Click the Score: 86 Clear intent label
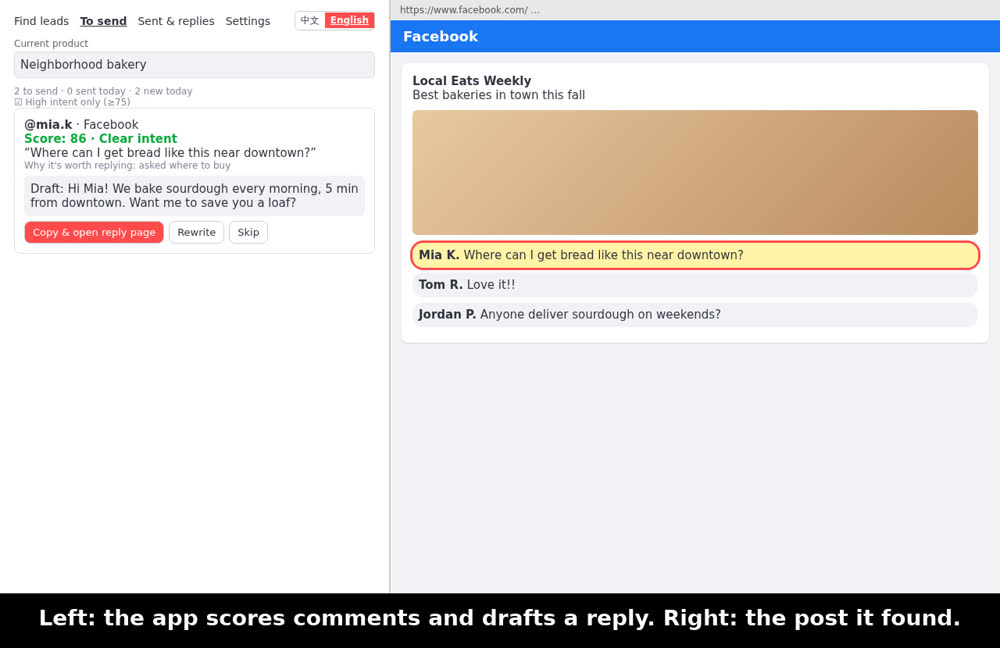The width and height of the screenshot is (1000, 648). pos(101,138)
